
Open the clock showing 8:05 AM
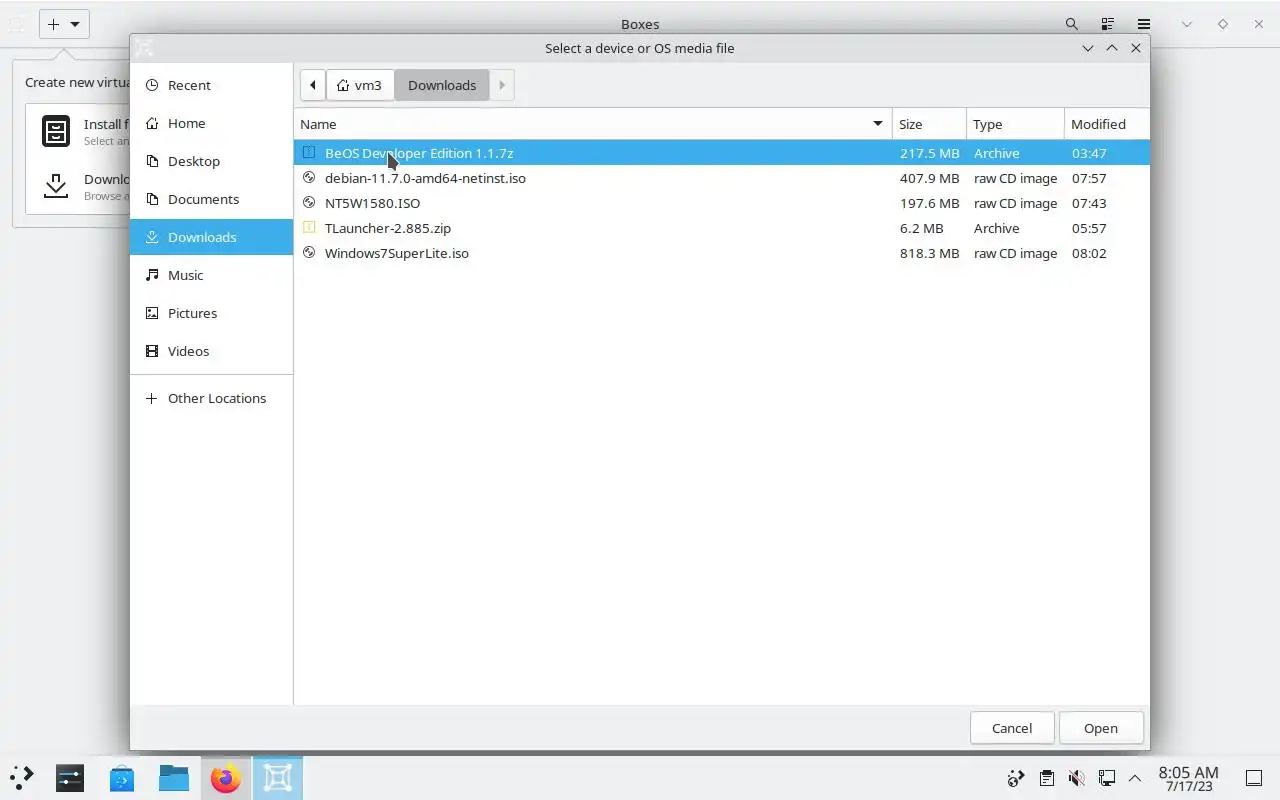[1188, 778]
